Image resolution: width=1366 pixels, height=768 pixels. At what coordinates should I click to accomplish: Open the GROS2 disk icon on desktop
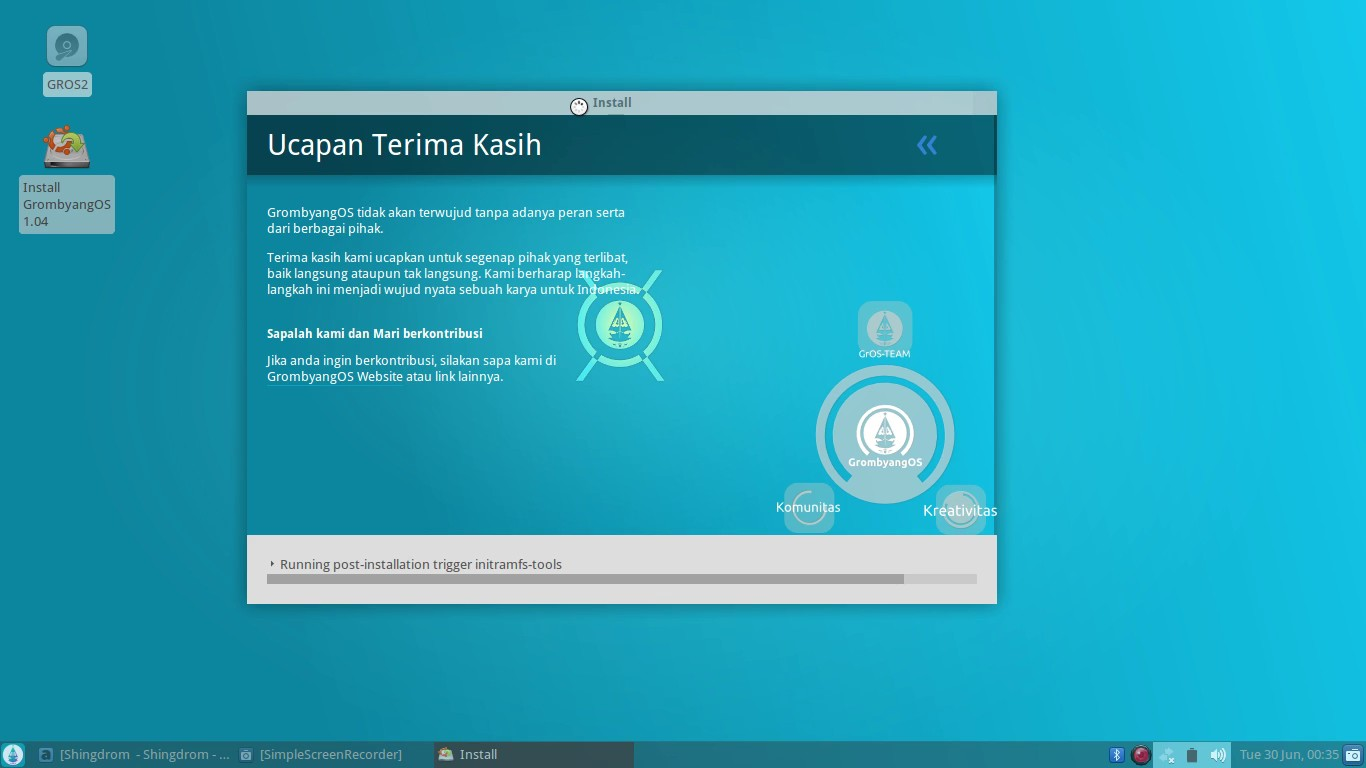[67, 47]
